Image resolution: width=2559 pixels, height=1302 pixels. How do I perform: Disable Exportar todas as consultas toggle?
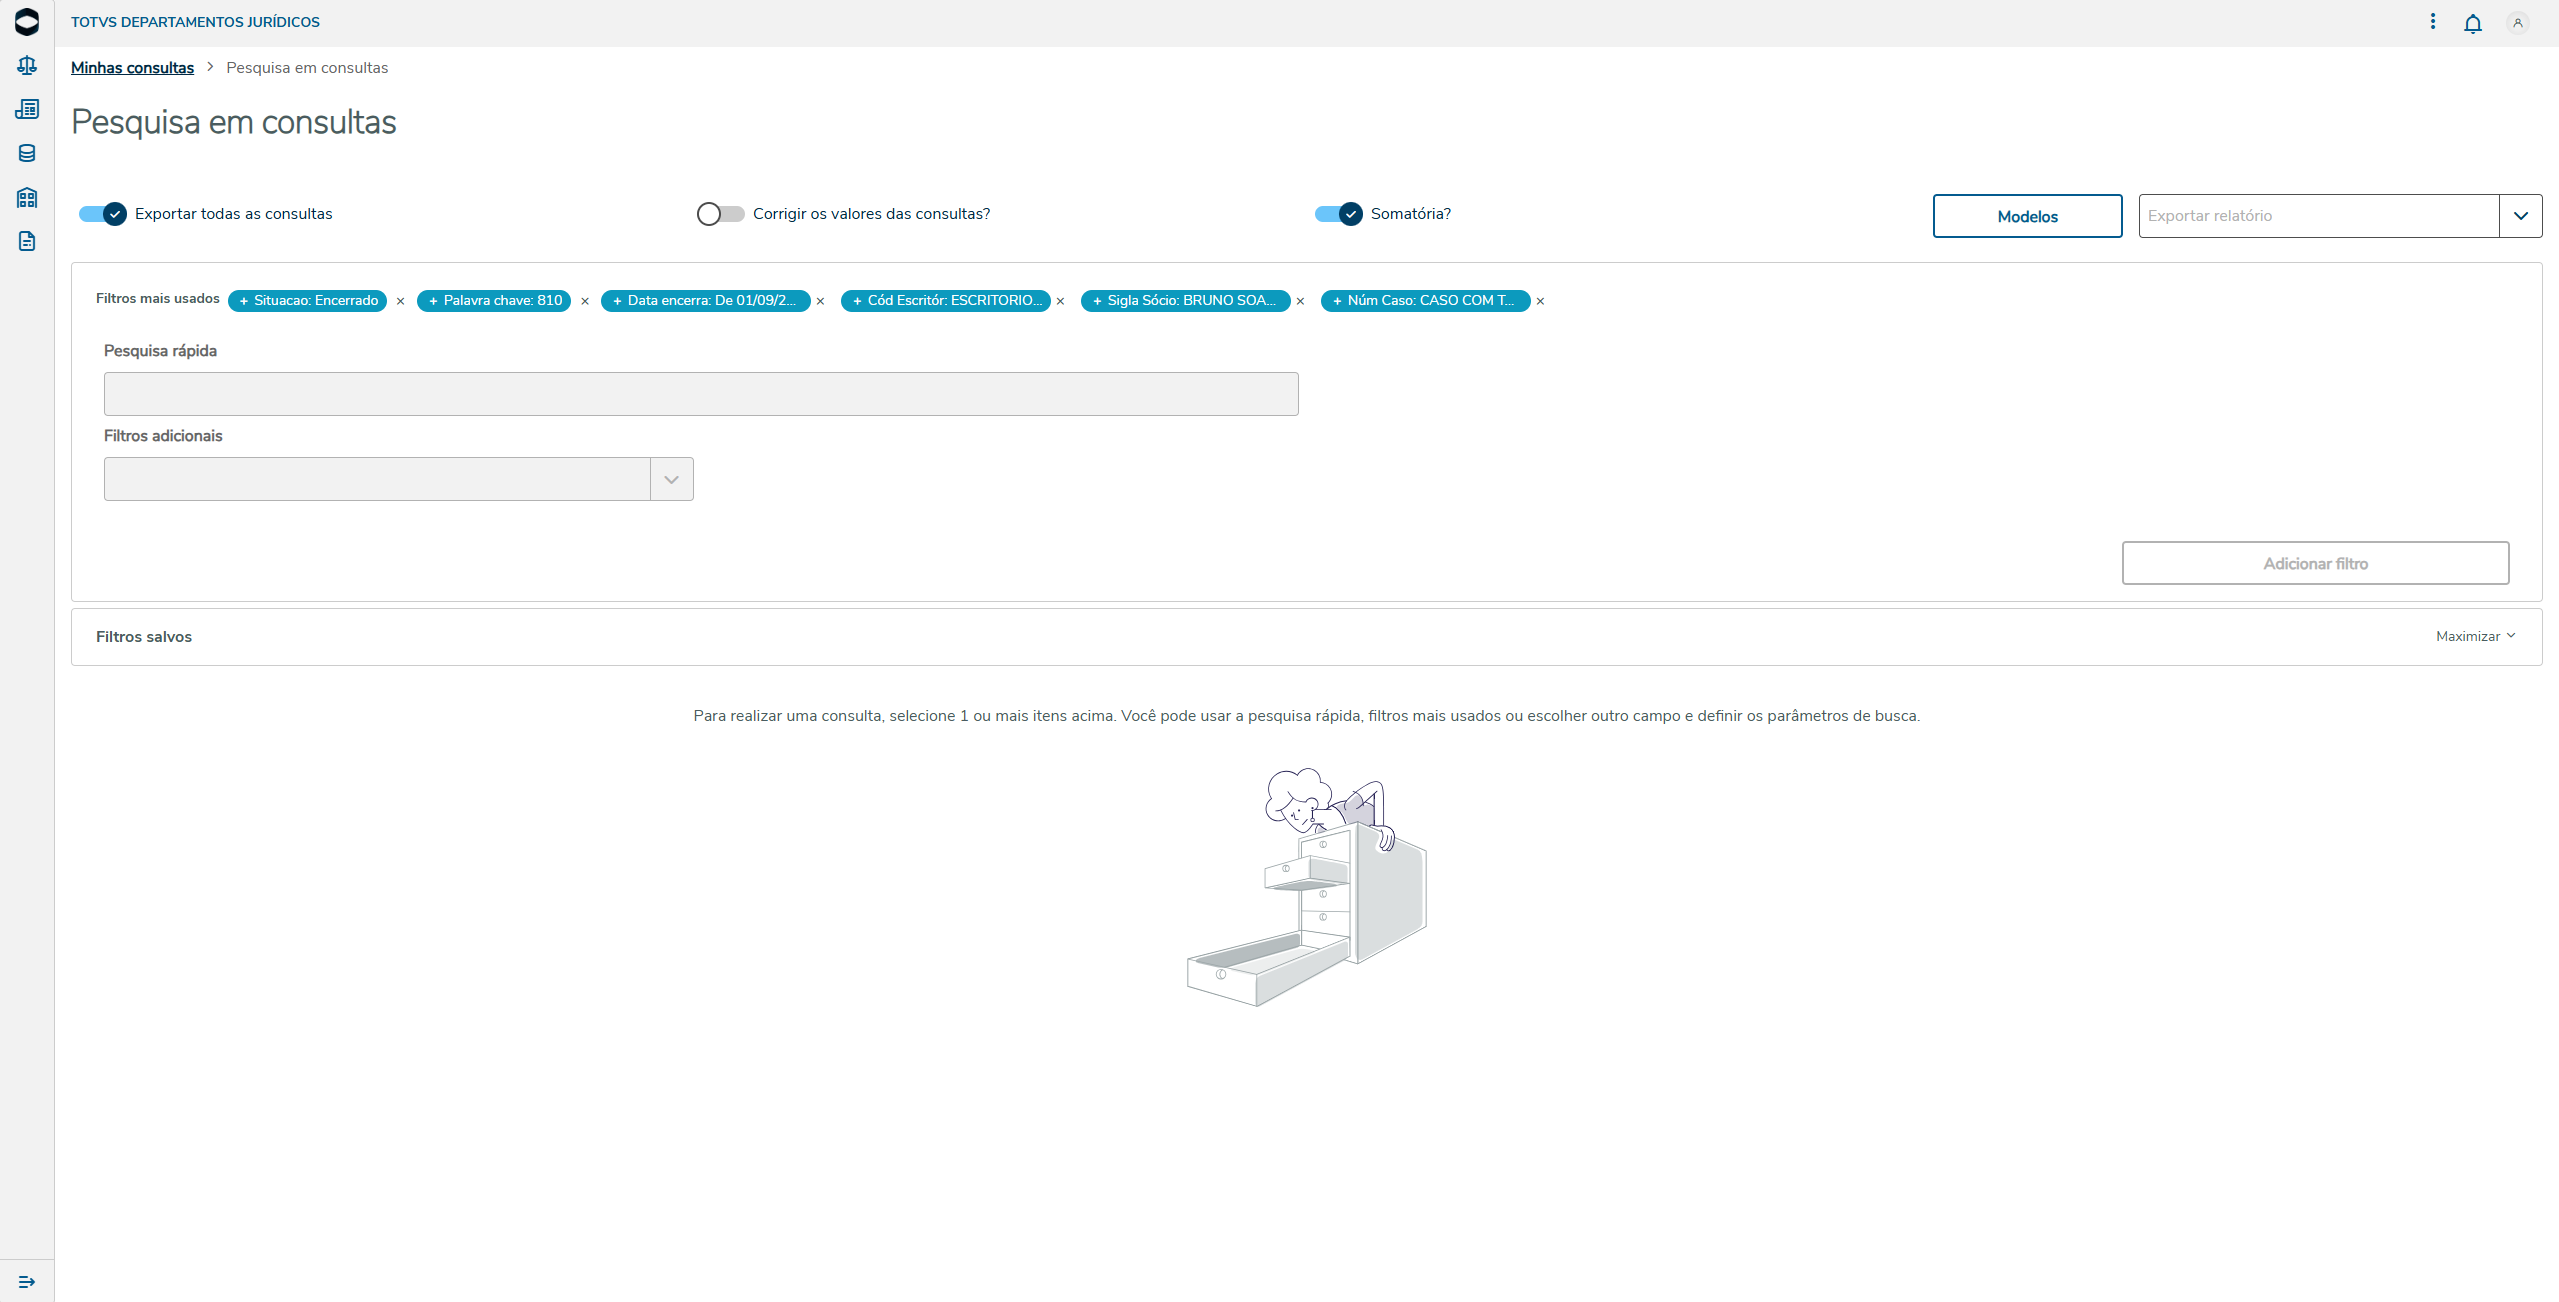(104, 214)
